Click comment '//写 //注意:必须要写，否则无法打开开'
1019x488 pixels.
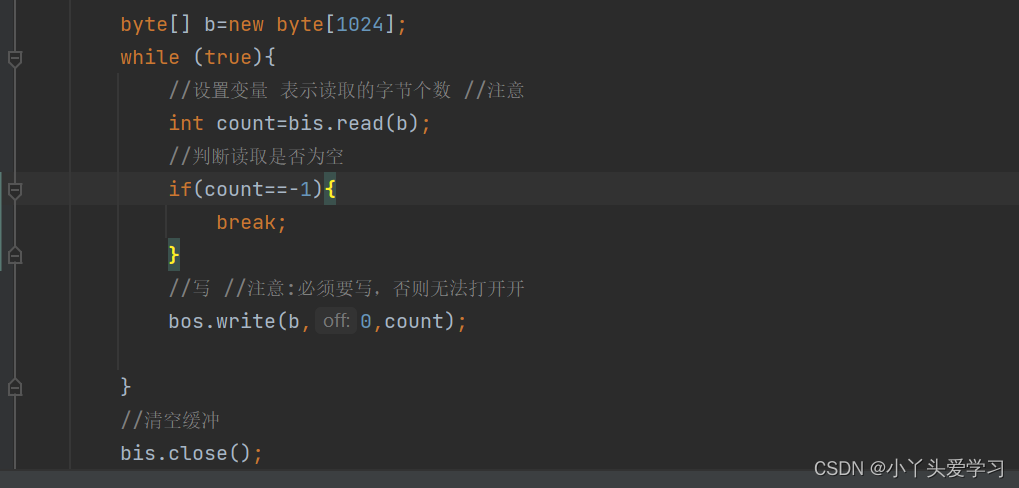(x=346, y=289)
